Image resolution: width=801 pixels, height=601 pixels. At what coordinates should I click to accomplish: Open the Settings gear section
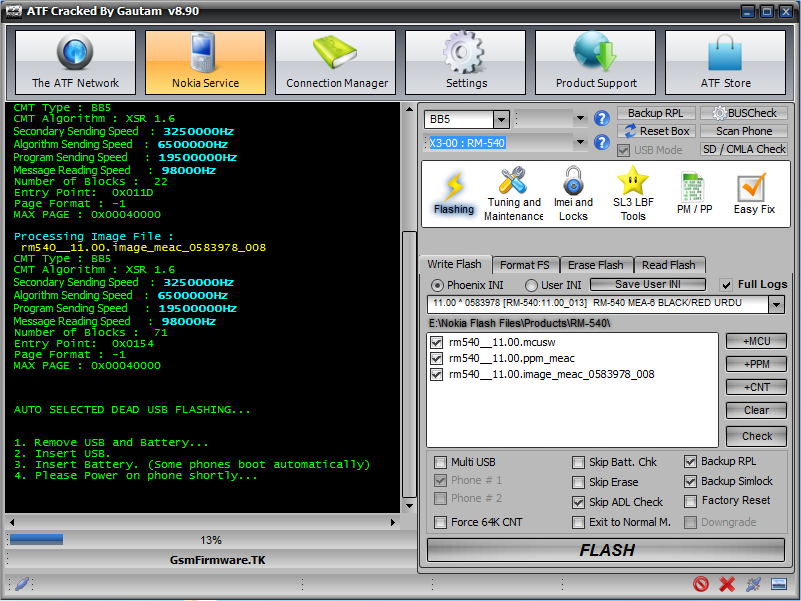click(465, 62)
